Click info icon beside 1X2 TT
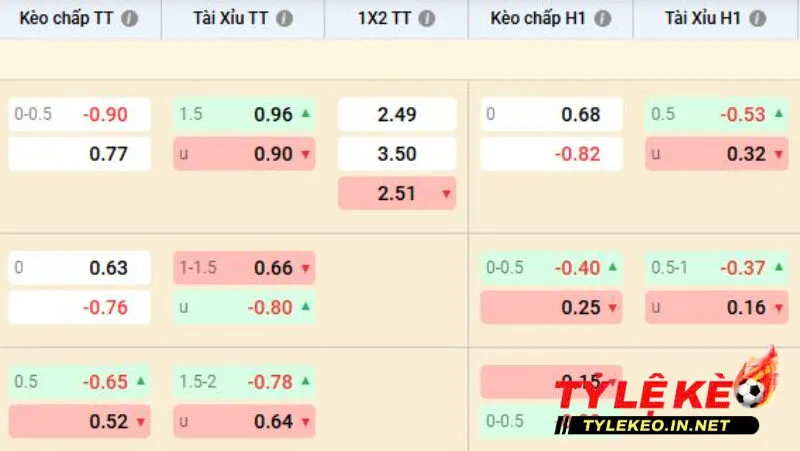This screenshot has width=800, height=451. [x=427, y=19]
